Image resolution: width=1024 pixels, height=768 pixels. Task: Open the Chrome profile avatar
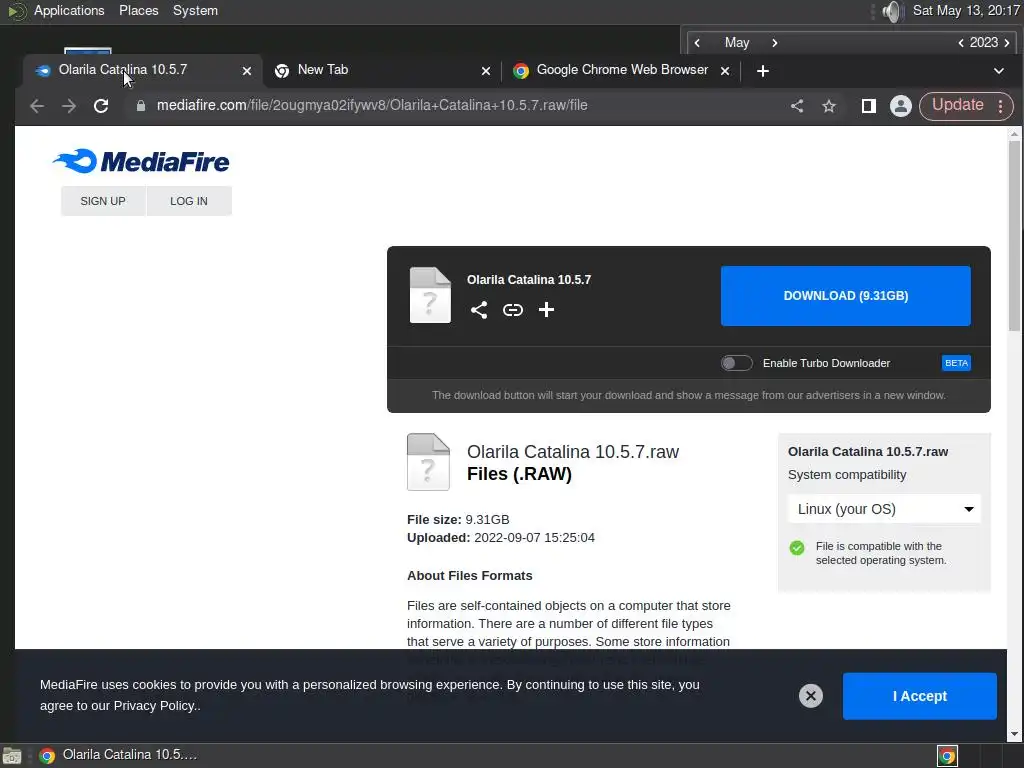[901, 106]
